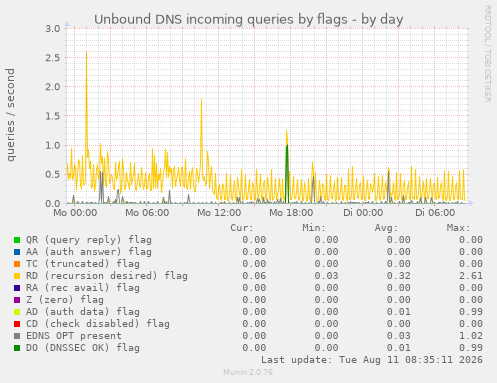Click the dark green DO spike near Mo 18:00
Screen dimensions: 497x383
[287, 173]
